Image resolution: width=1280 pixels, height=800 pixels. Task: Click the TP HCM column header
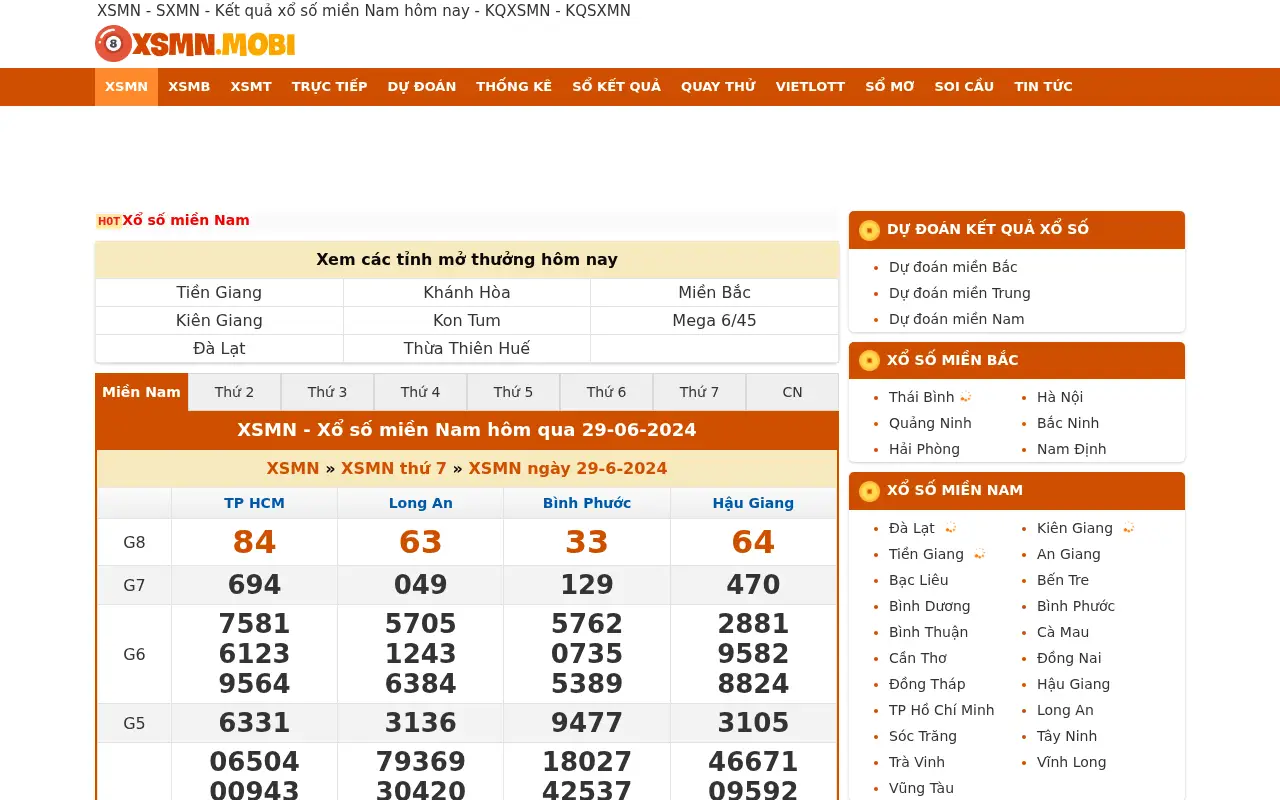(254, 503)
